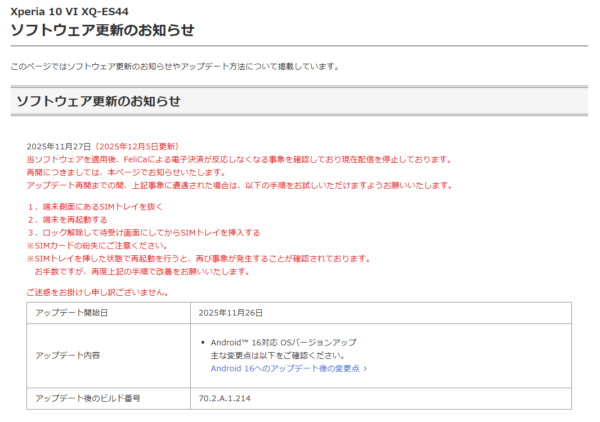Viewport: 600px width, 422px height.
Task: Select the Android™ 16対応 OSバージョンアップ bullet
Action: 284,342
